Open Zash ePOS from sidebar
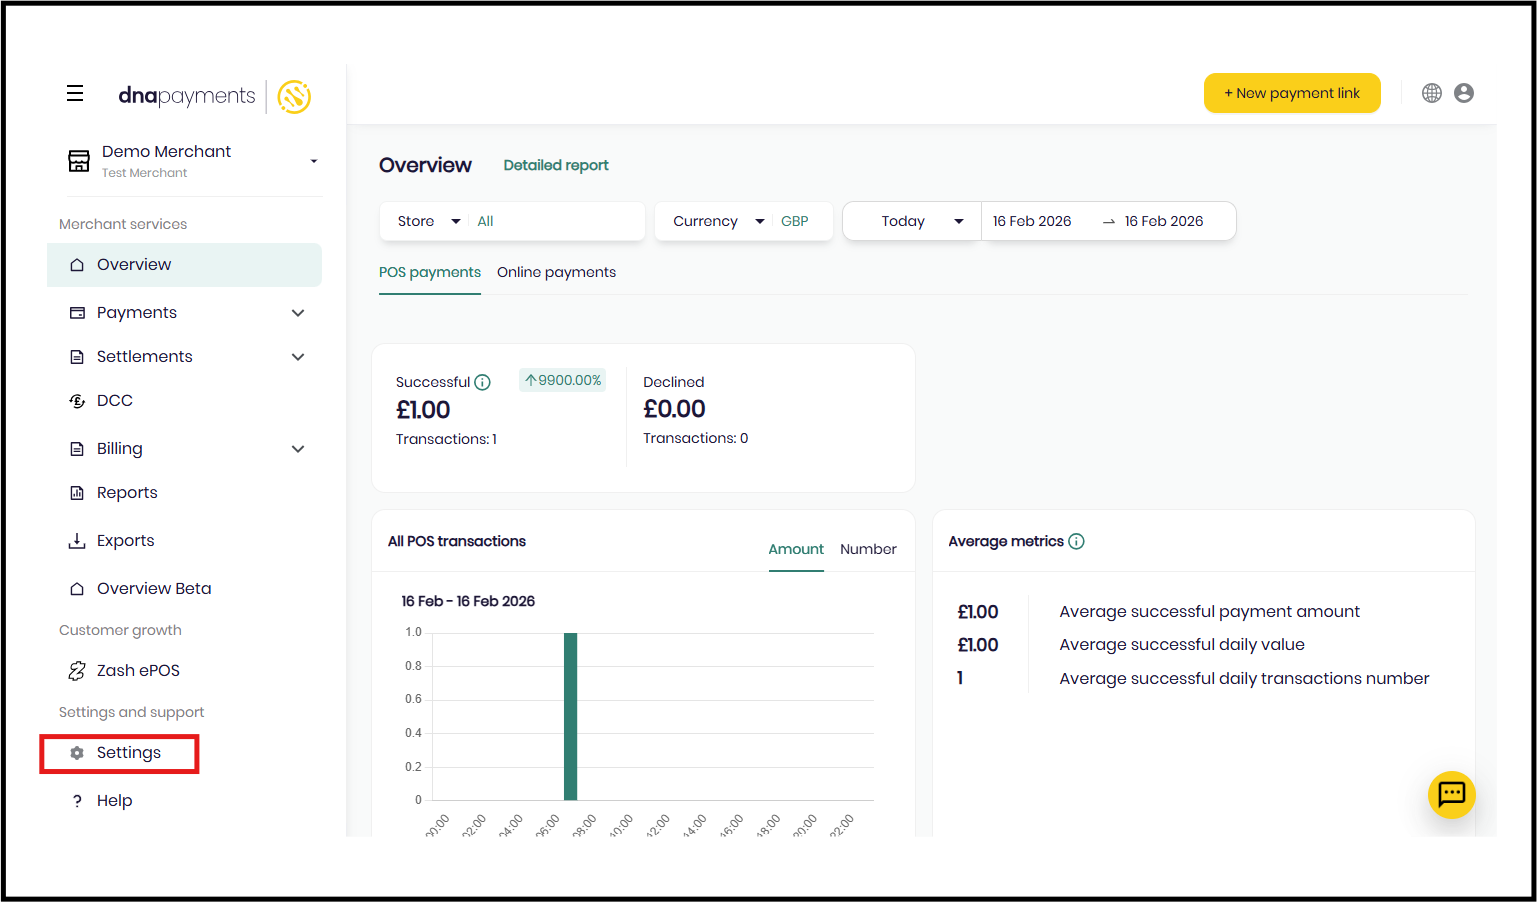This screenshot has height=902, width=1537. 138,670
